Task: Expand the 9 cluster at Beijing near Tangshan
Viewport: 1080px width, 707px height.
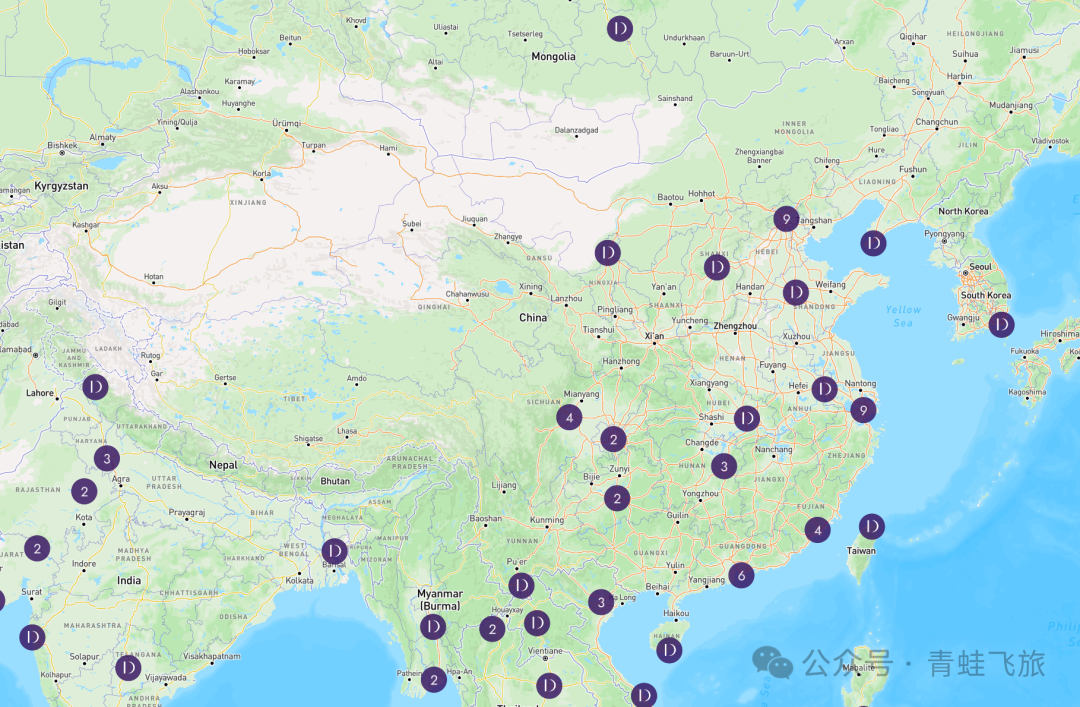Action: (x=786, y=219)
